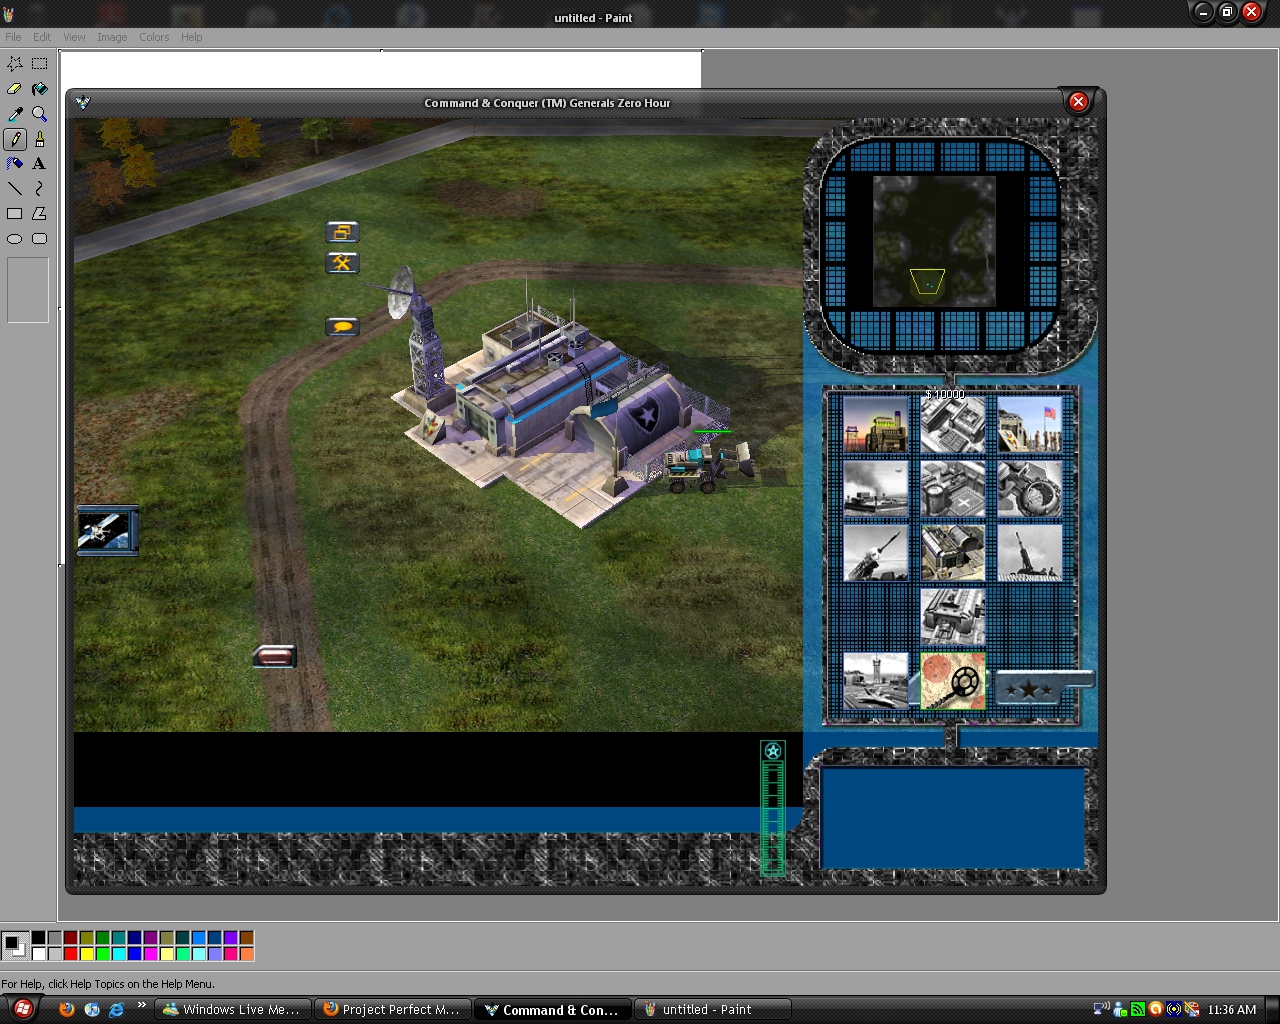Pick the brown color swatch
1280x1024 pixels.
point(246,938)
